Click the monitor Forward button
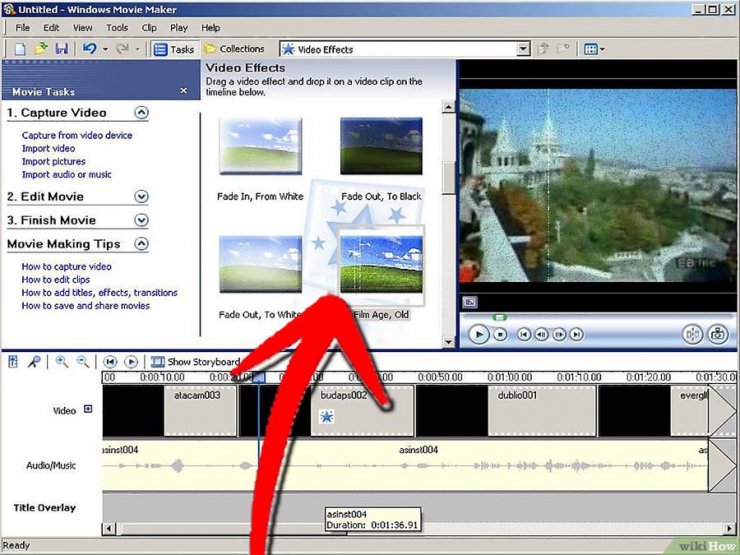 click(x=576, y=334)
